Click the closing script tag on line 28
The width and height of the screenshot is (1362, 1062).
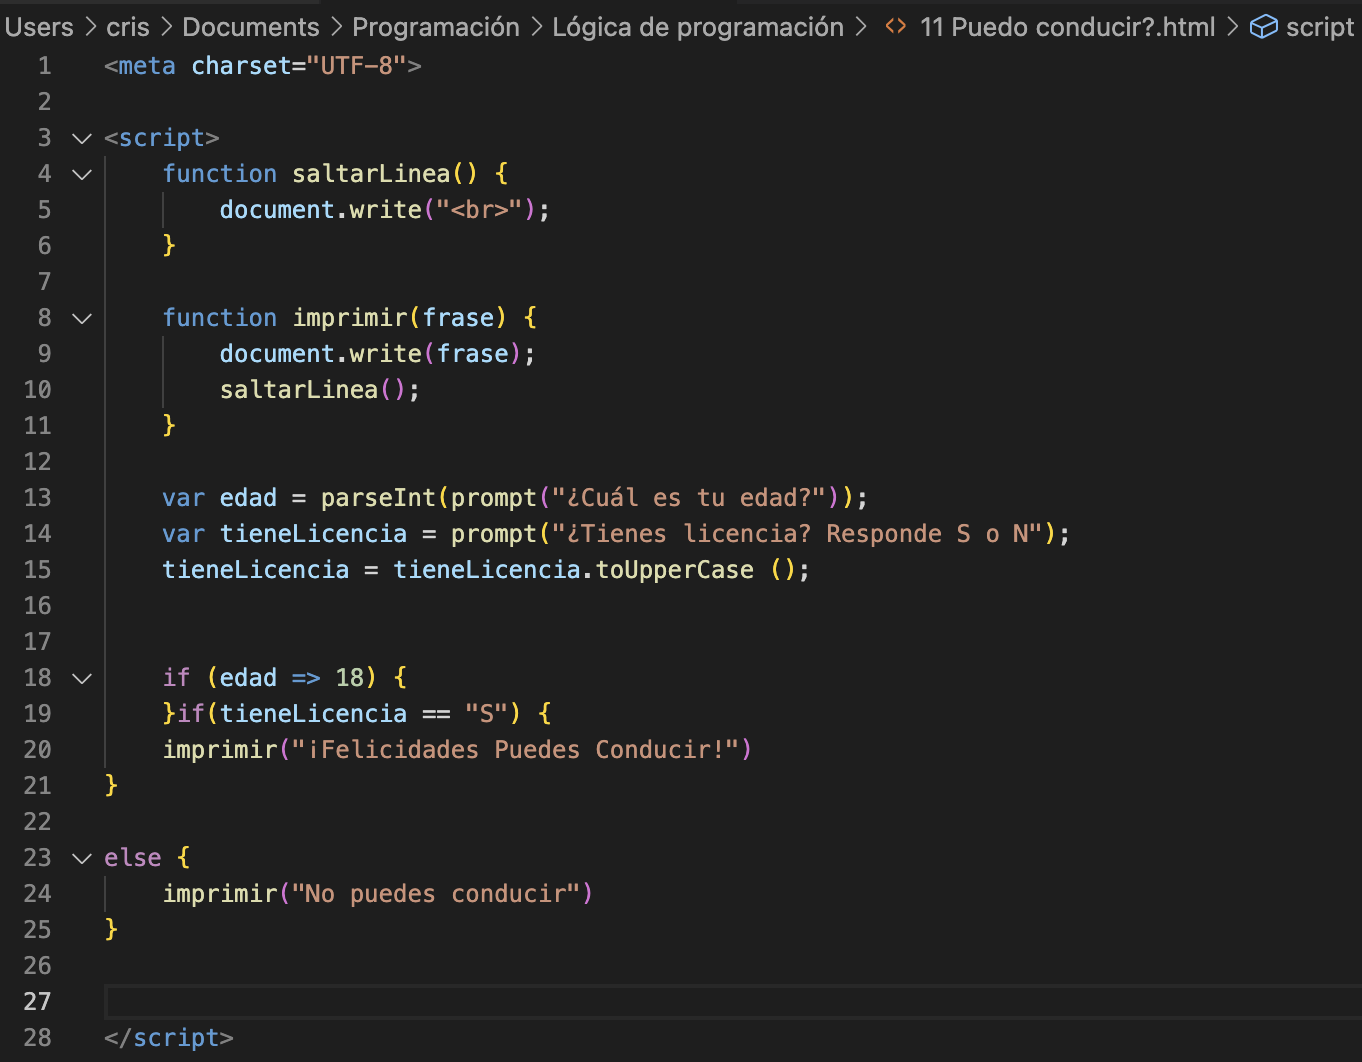coord(169,1038)
